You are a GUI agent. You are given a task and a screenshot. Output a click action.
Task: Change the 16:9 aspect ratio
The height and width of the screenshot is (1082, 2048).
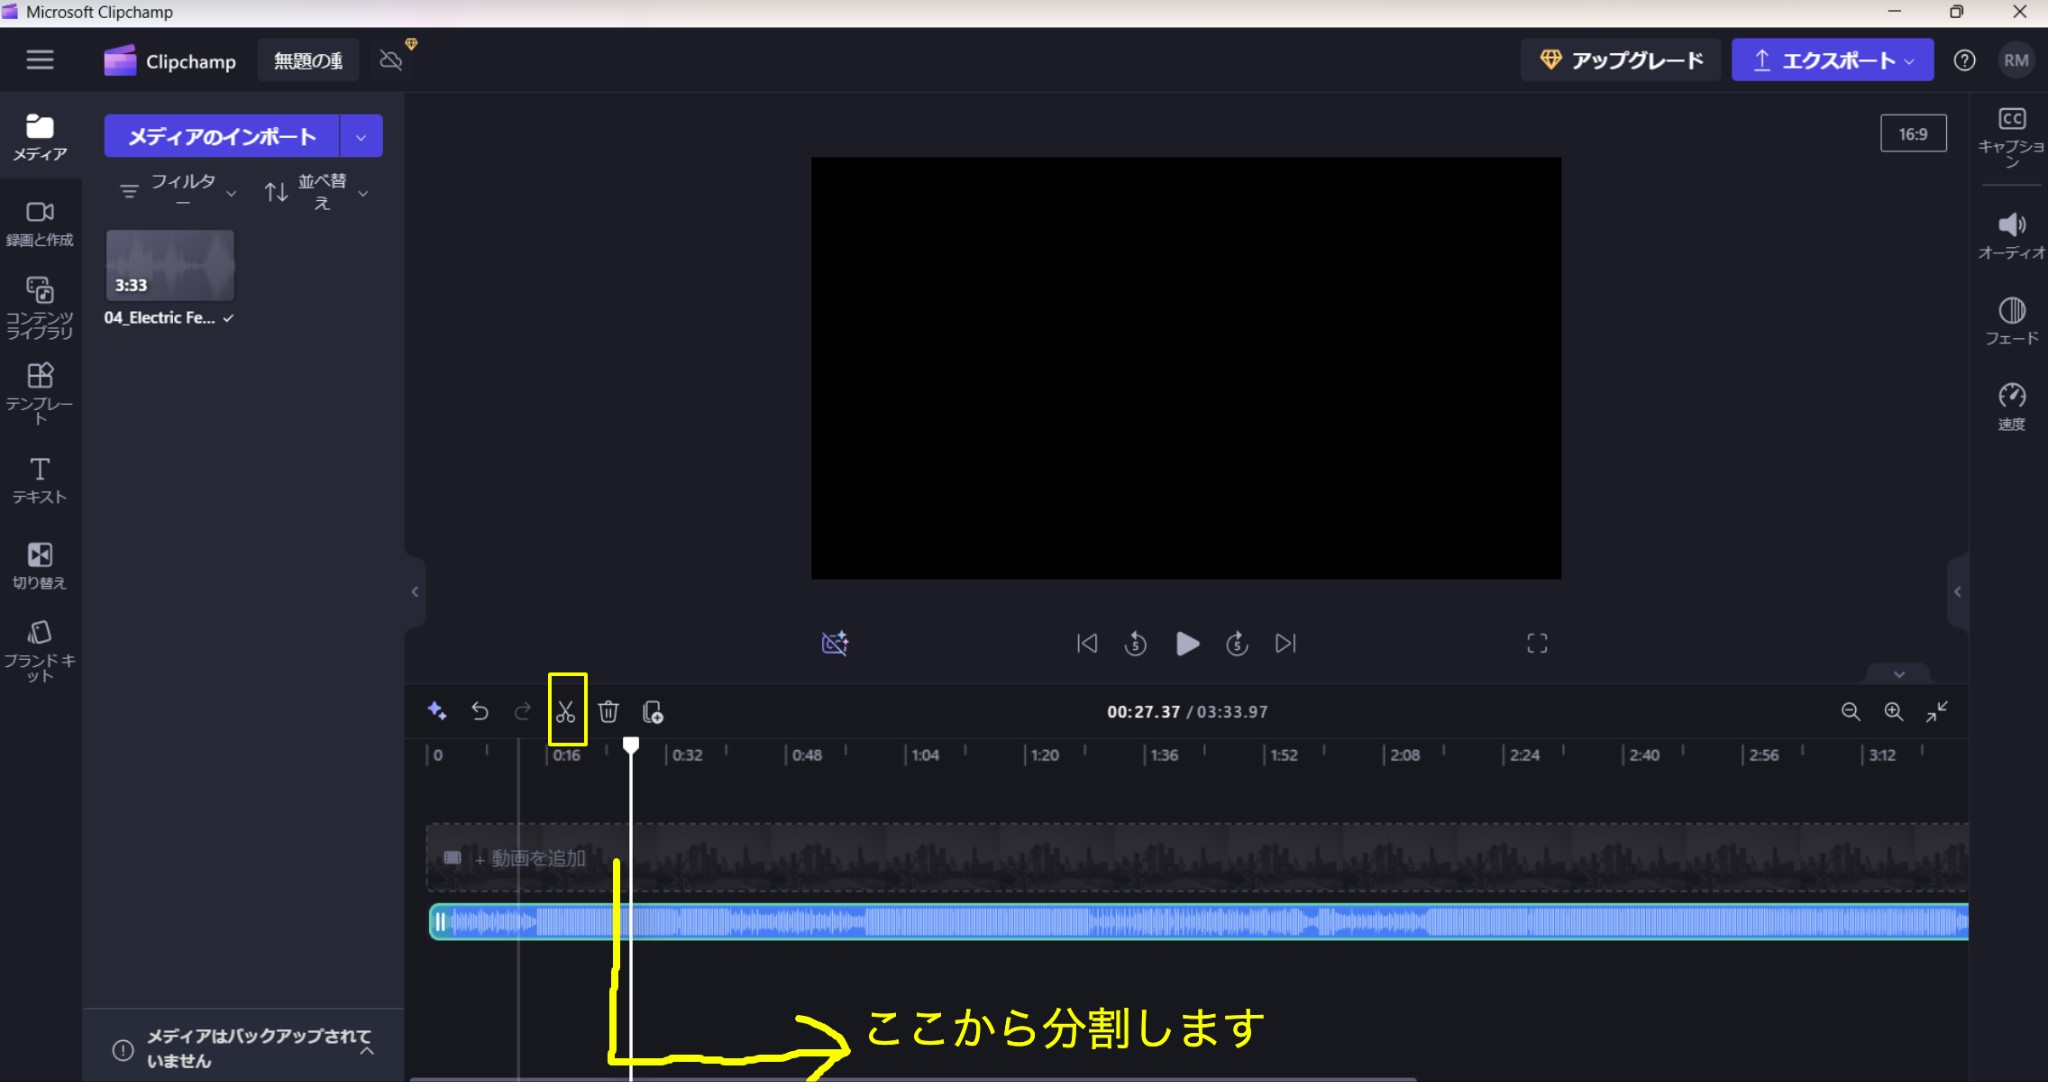[x=1913, y=133]
